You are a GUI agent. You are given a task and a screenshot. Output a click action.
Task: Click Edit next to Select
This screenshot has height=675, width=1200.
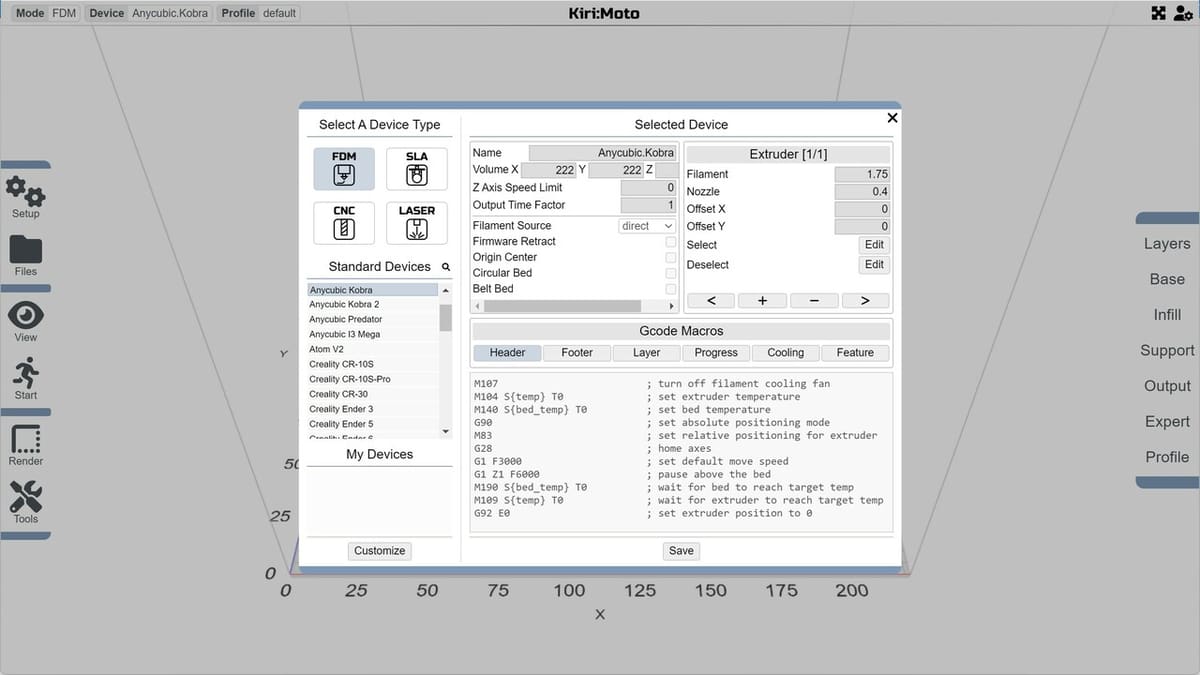(874, 245)
